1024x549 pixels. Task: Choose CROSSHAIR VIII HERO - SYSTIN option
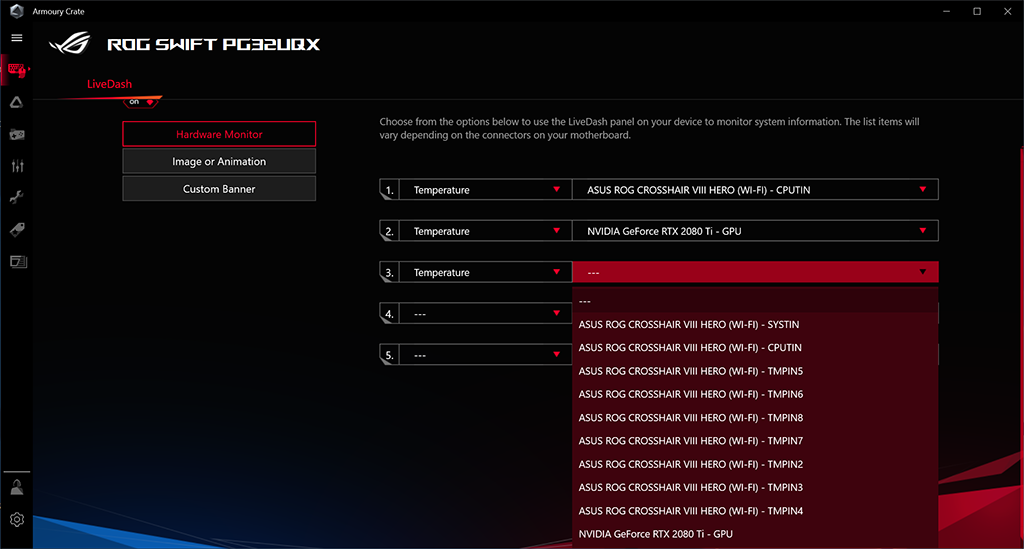(755, 324)
